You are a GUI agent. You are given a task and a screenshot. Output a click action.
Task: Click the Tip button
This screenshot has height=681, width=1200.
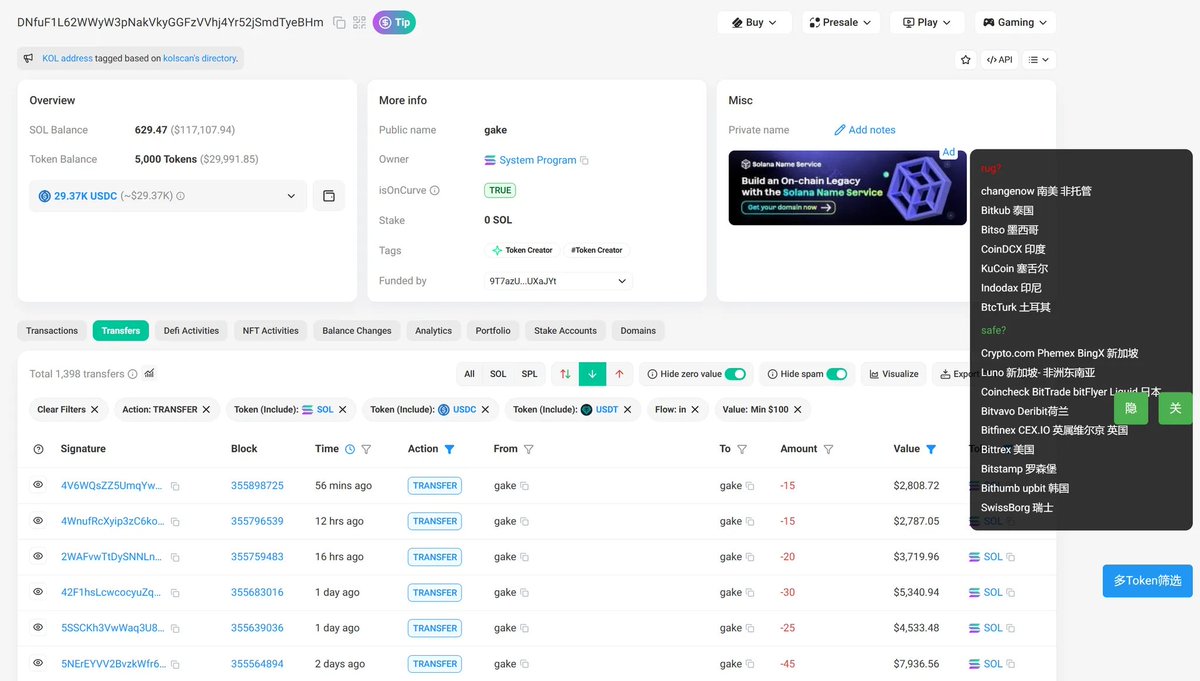(x=394, y=22)
